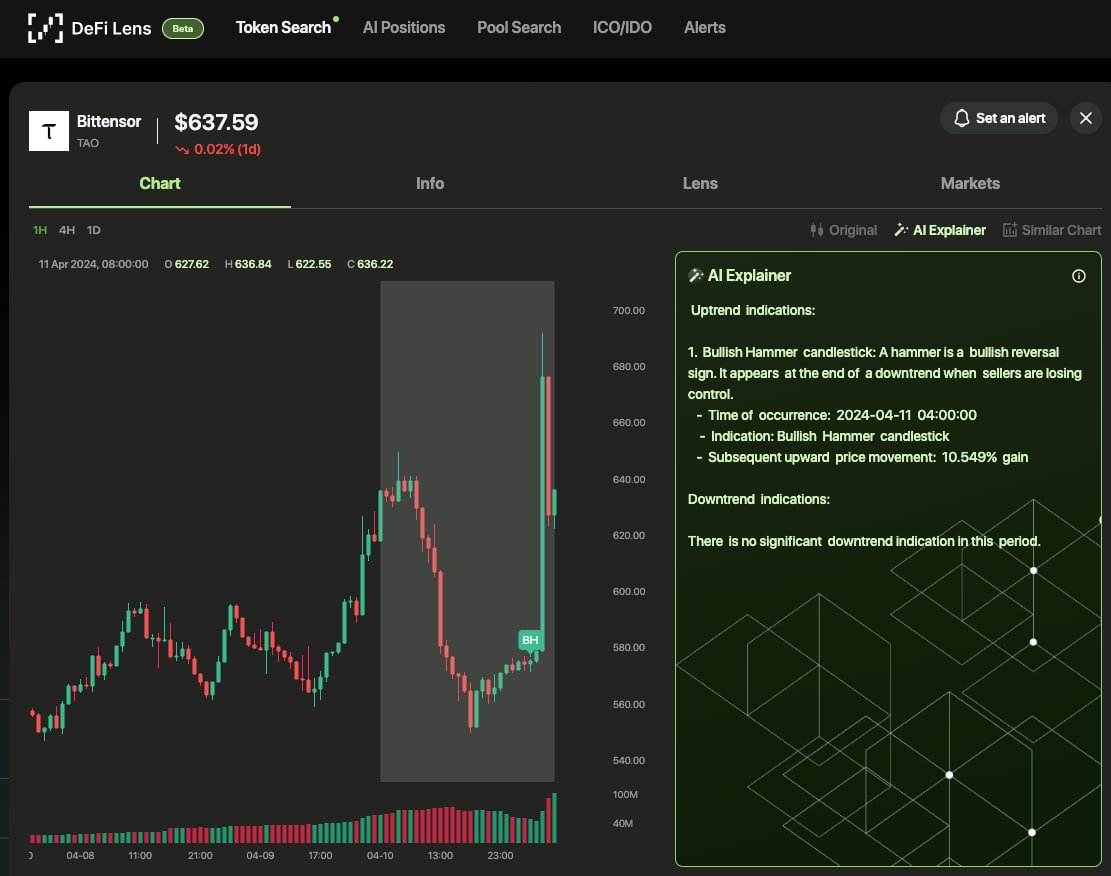This screenshot has width=1111, height=876.
Task: Click the chart icon beside Similar Chart
Action: coord(1010,230)
